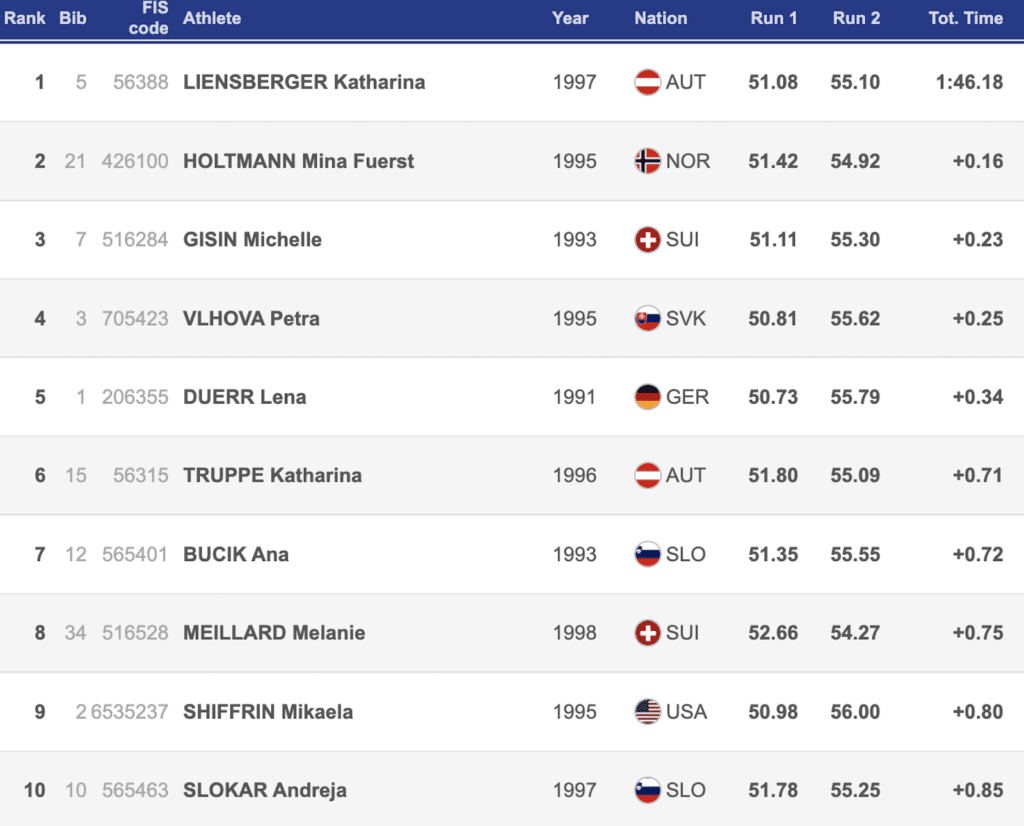Sort by the Tot. Time column header
The width and height of the screenshot is (1024, 826).
965,18
